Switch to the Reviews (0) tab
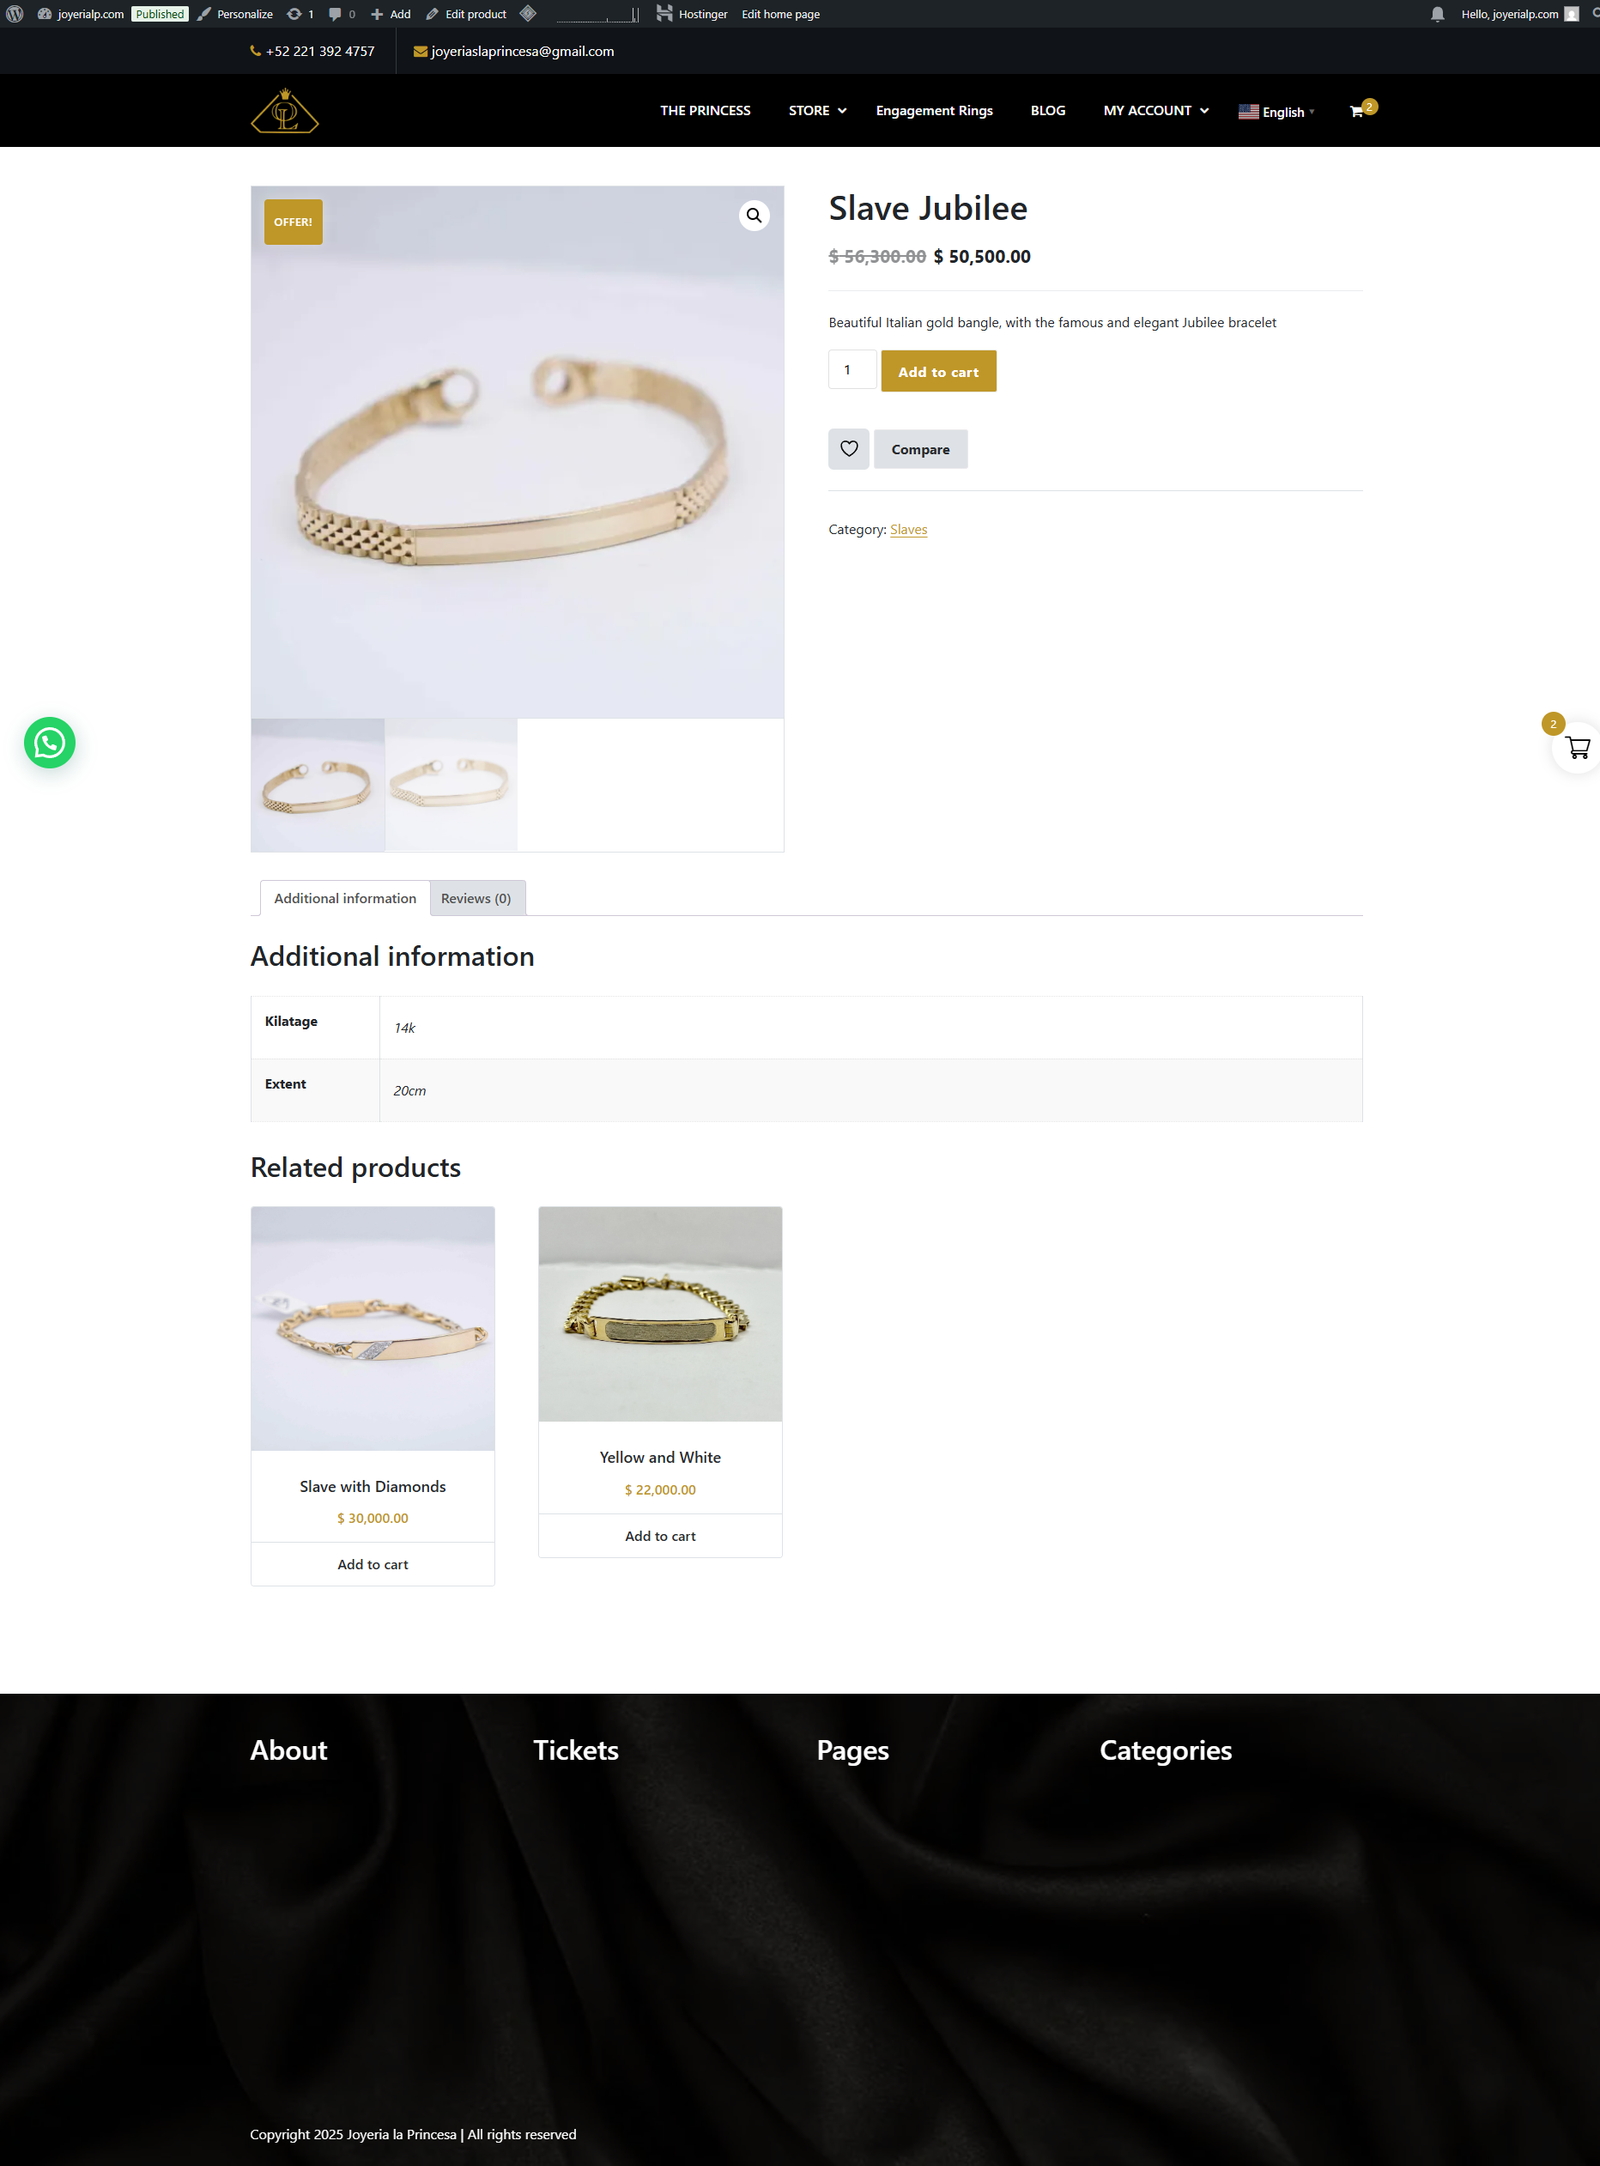 477,898
